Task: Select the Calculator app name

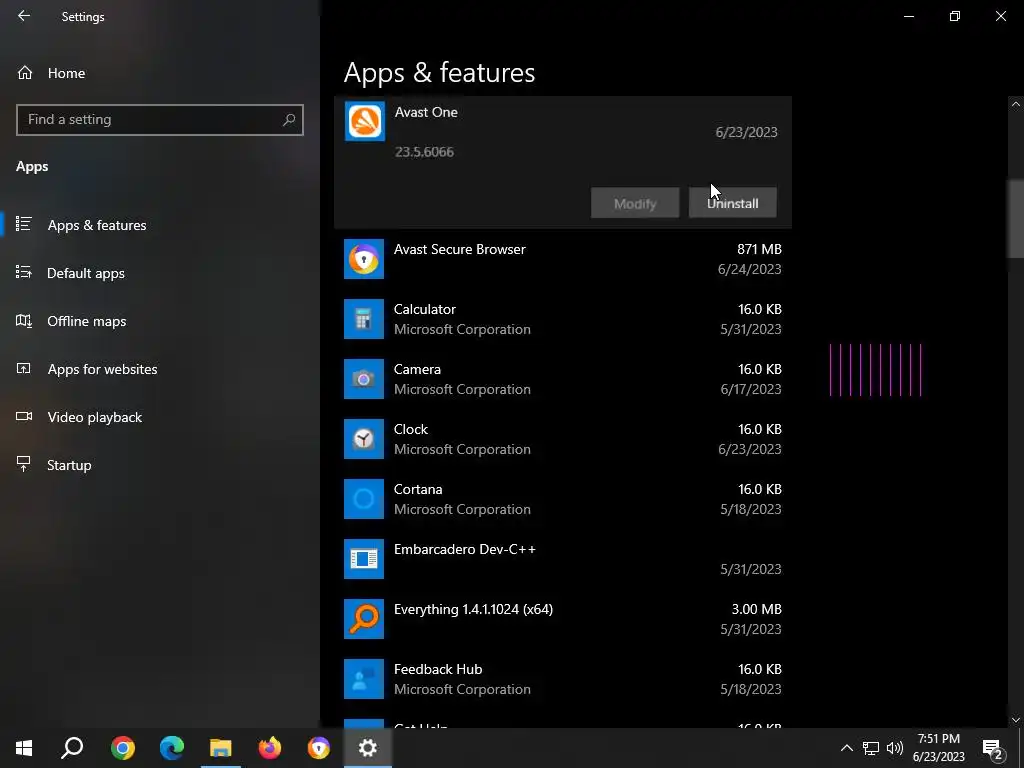Action: click(x=424, y=310)
